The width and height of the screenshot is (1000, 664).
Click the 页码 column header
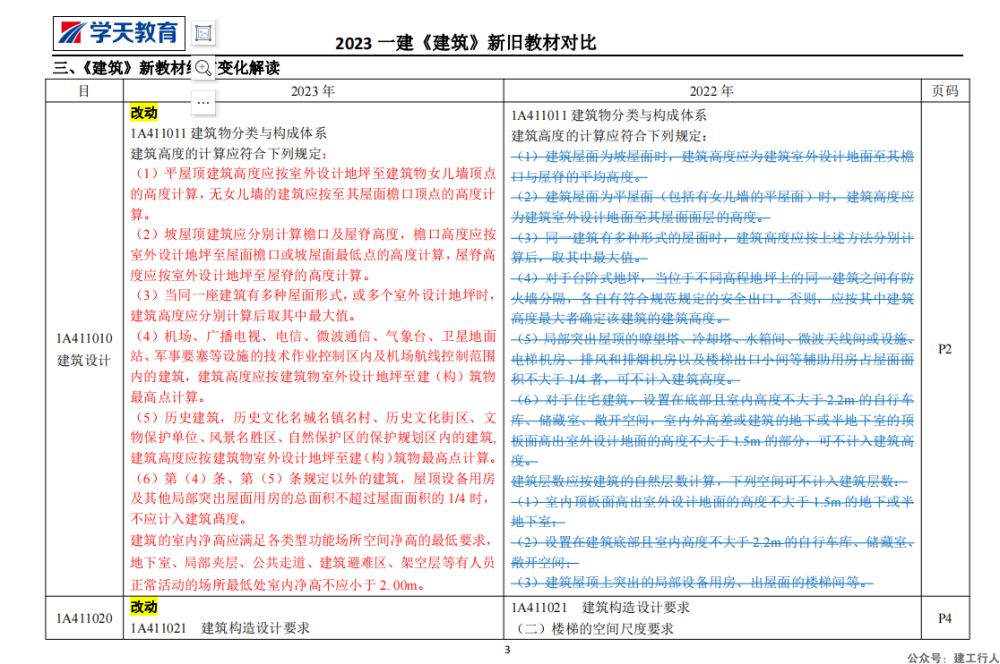(945, 91)
